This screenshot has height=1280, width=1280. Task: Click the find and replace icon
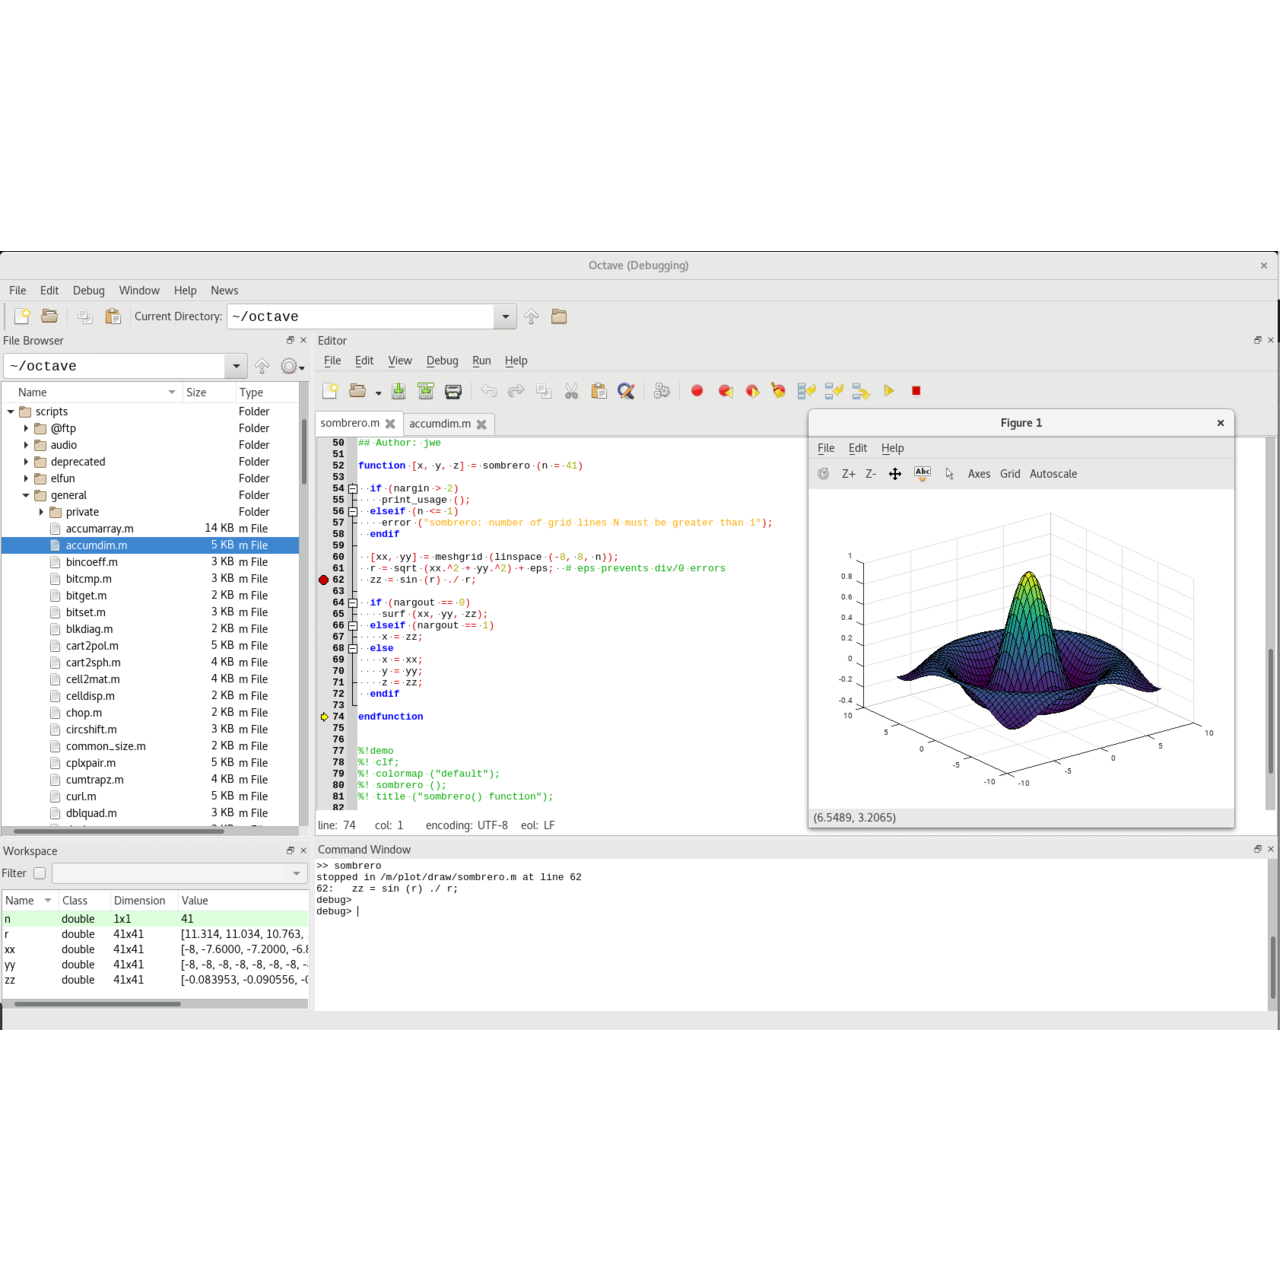(626, 391)
